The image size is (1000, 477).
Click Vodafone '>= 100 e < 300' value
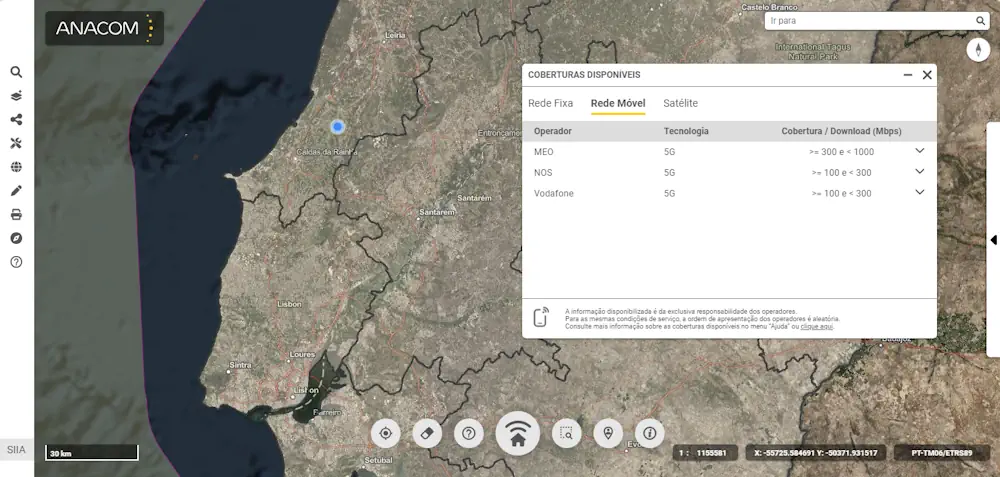coord(841,193)
